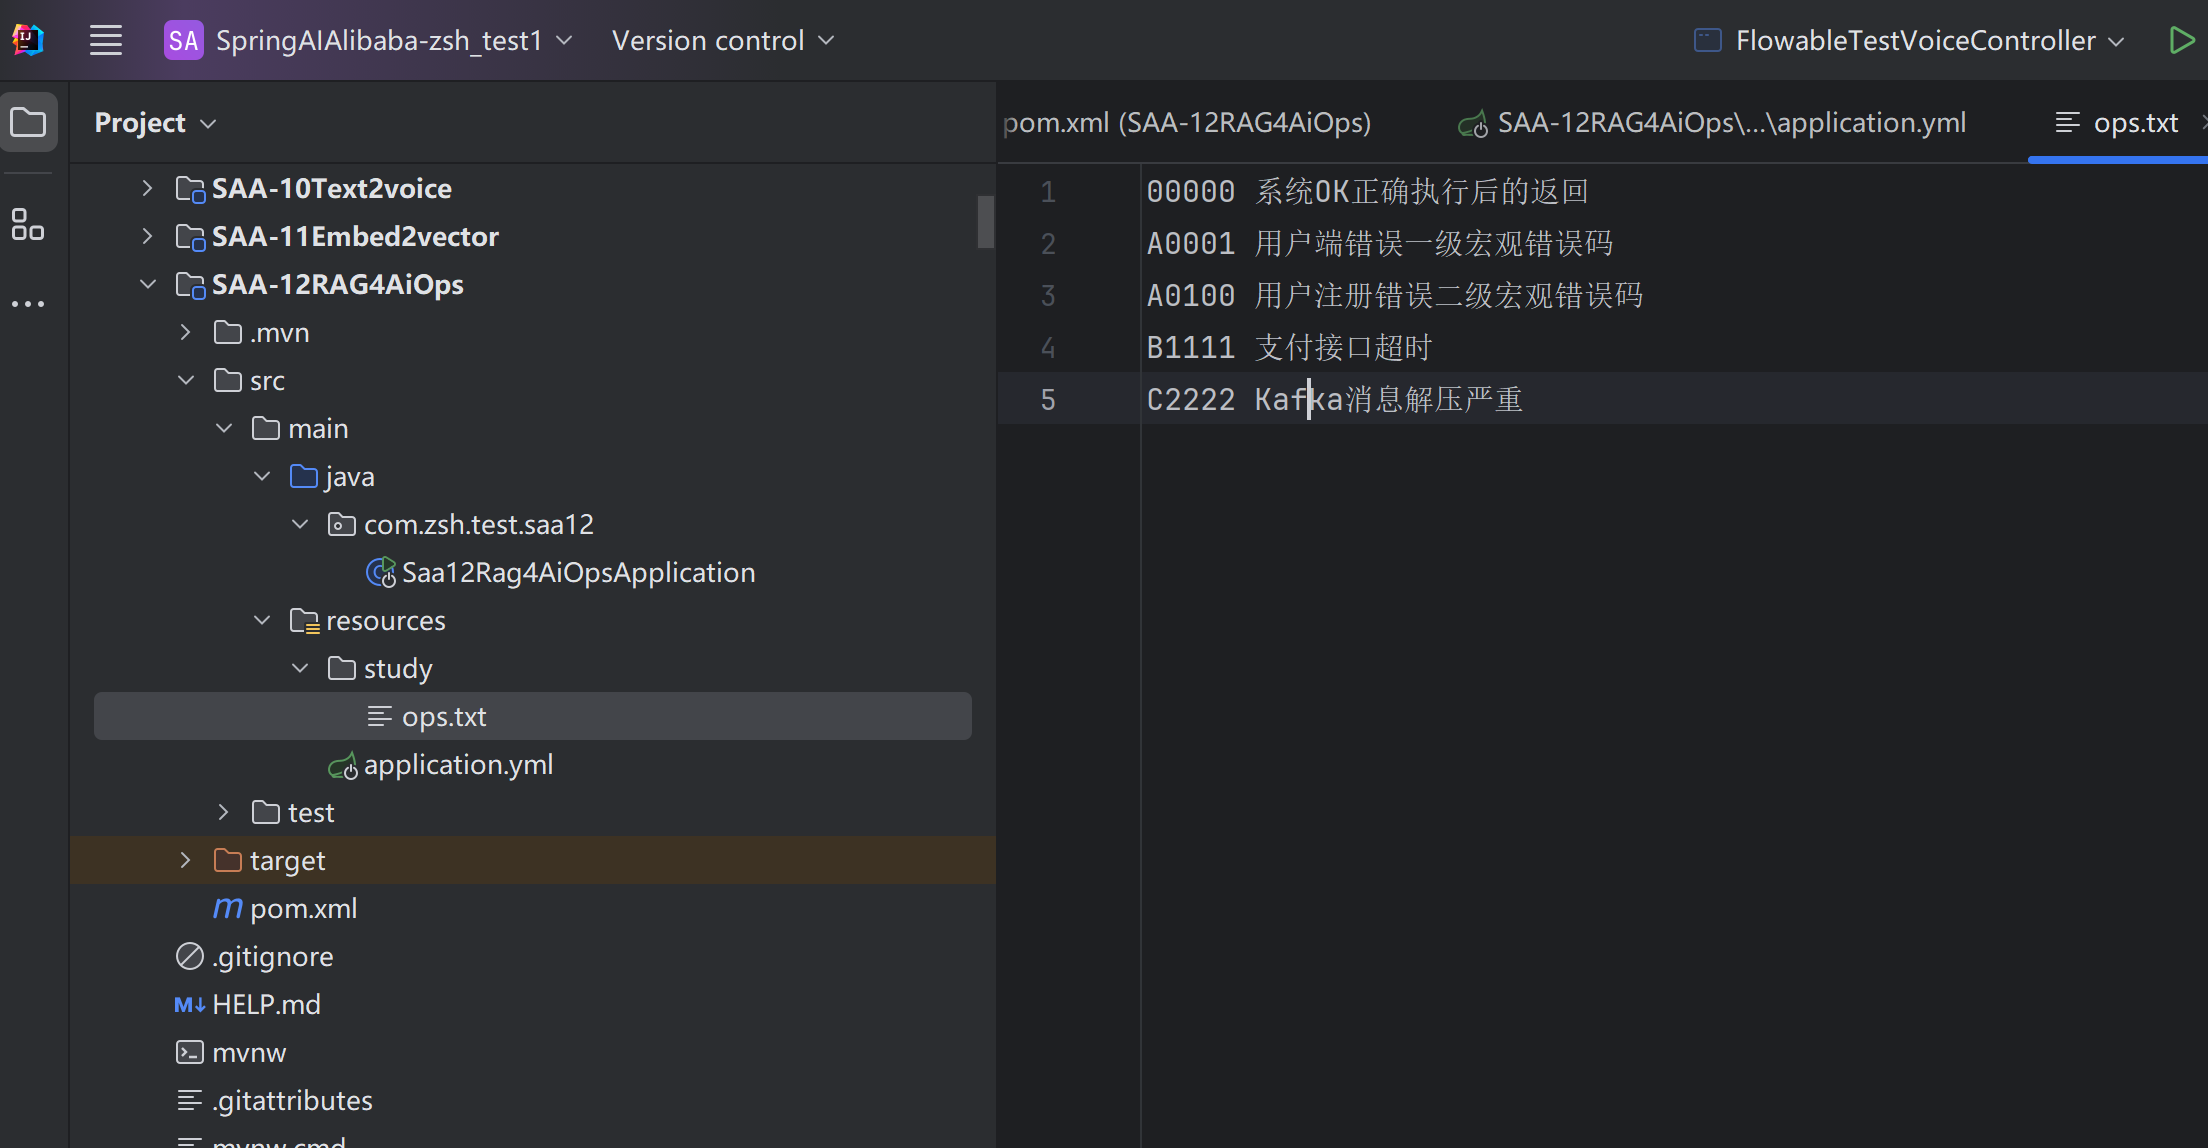Click line 4 text B1111 in editor
2208x1148 pixels.
(x=1190, y=348)
